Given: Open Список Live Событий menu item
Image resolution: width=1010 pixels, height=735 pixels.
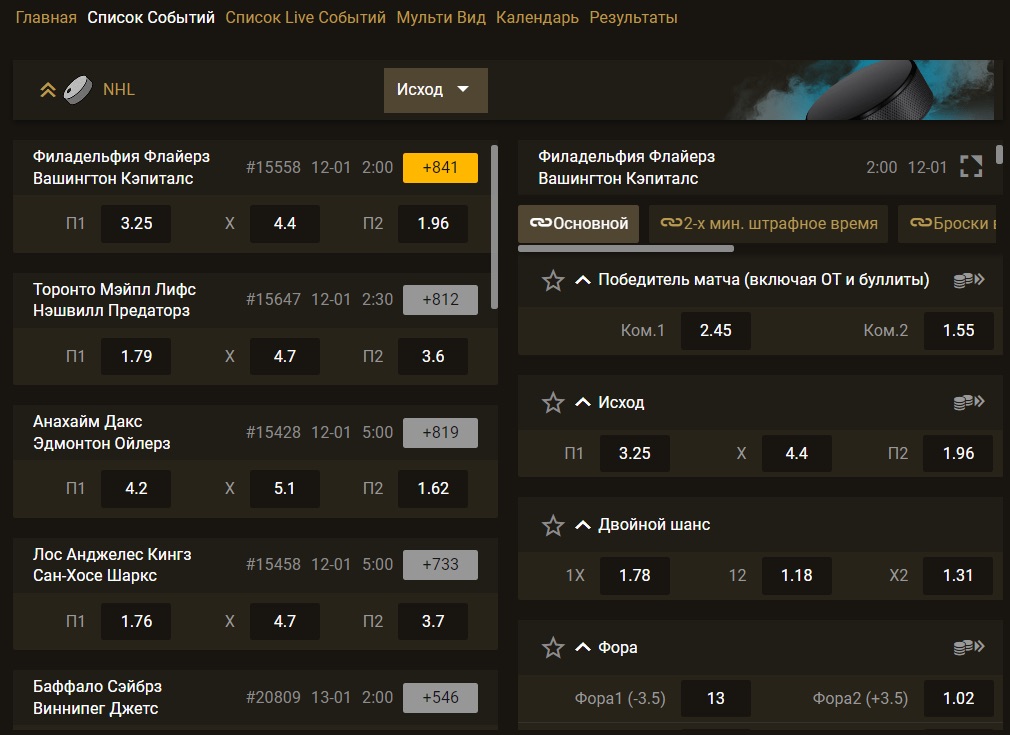Looking at the screenshot, I should point(305,17).
